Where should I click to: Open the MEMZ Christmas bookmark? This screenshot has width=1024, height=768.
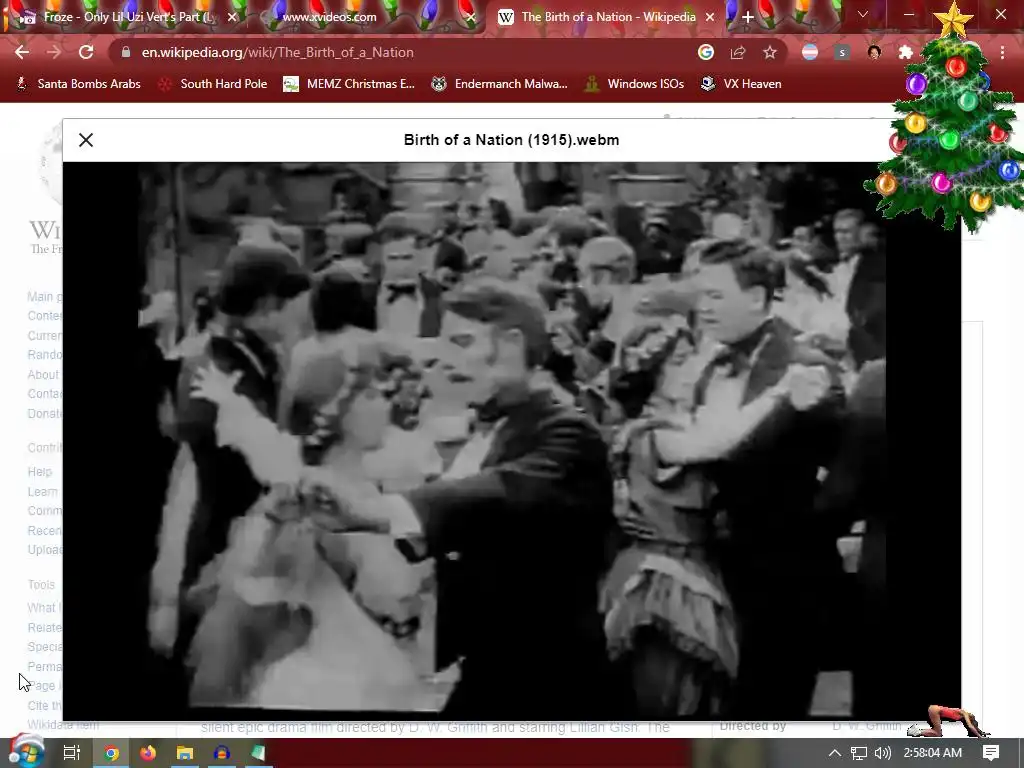349,84
